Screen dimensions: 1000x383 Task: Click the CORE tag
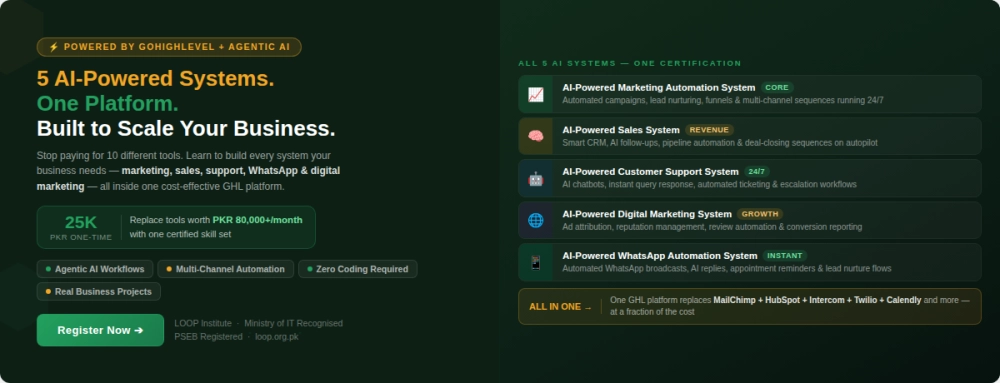pos(777,87)
